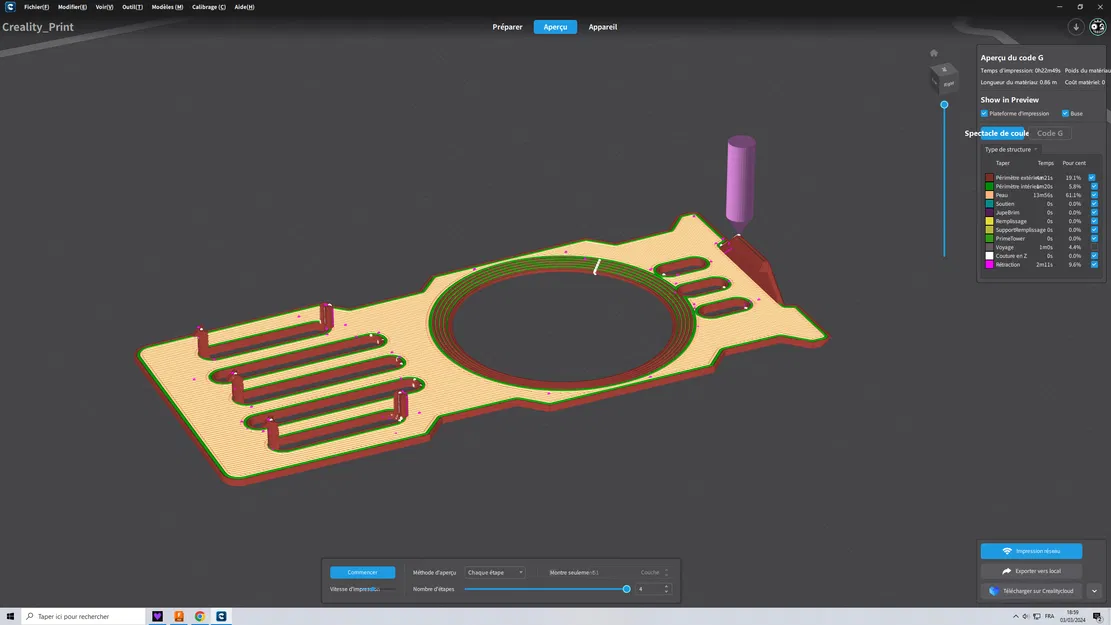Open the user account avatar menu
Image resolution: width=1111 pixels, height=625 pixels.
click(1097, 26)
